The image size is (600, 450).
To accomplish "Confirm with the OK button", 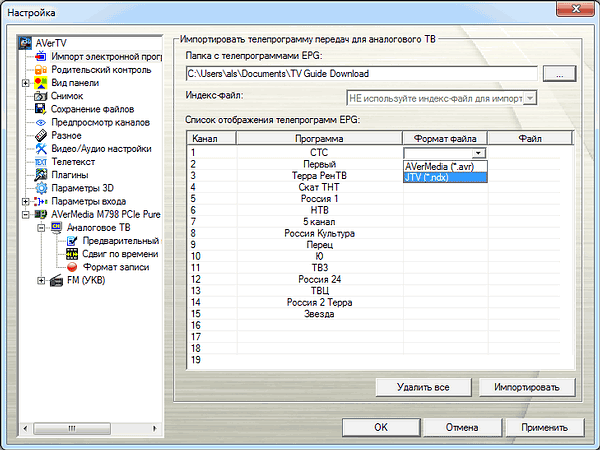I will 381,427.
